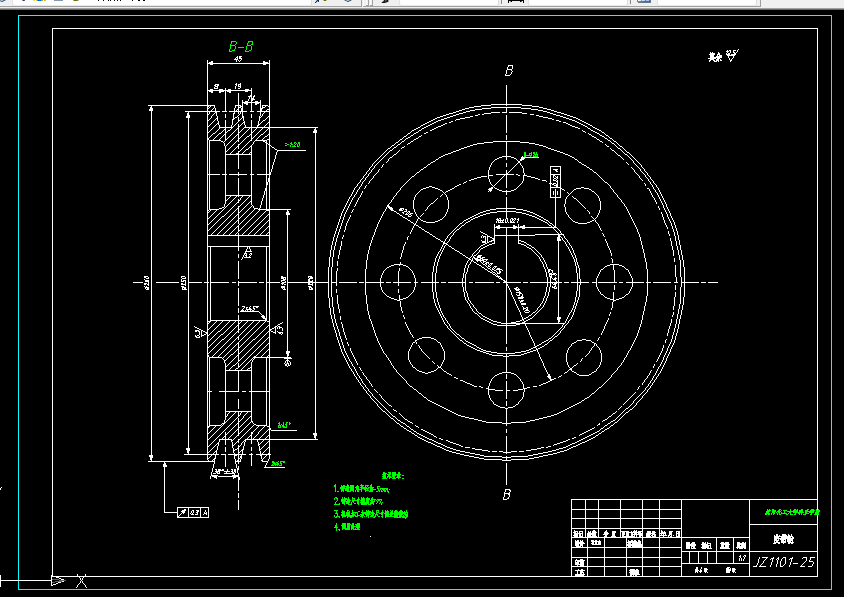Select the surface roughness note at top right
Image resolution: width=844 pixels, height=597 pixels.
723,56
